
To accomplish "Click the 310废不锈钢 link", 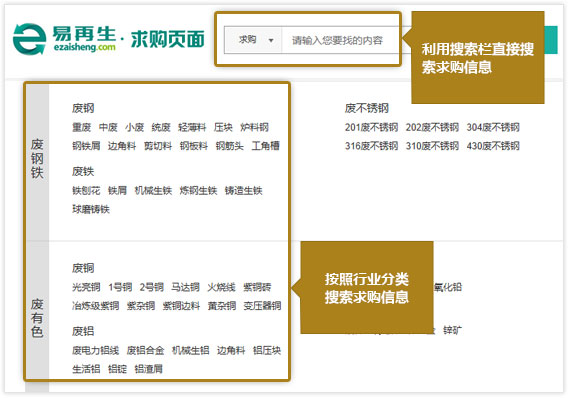I will pos(433,146).
